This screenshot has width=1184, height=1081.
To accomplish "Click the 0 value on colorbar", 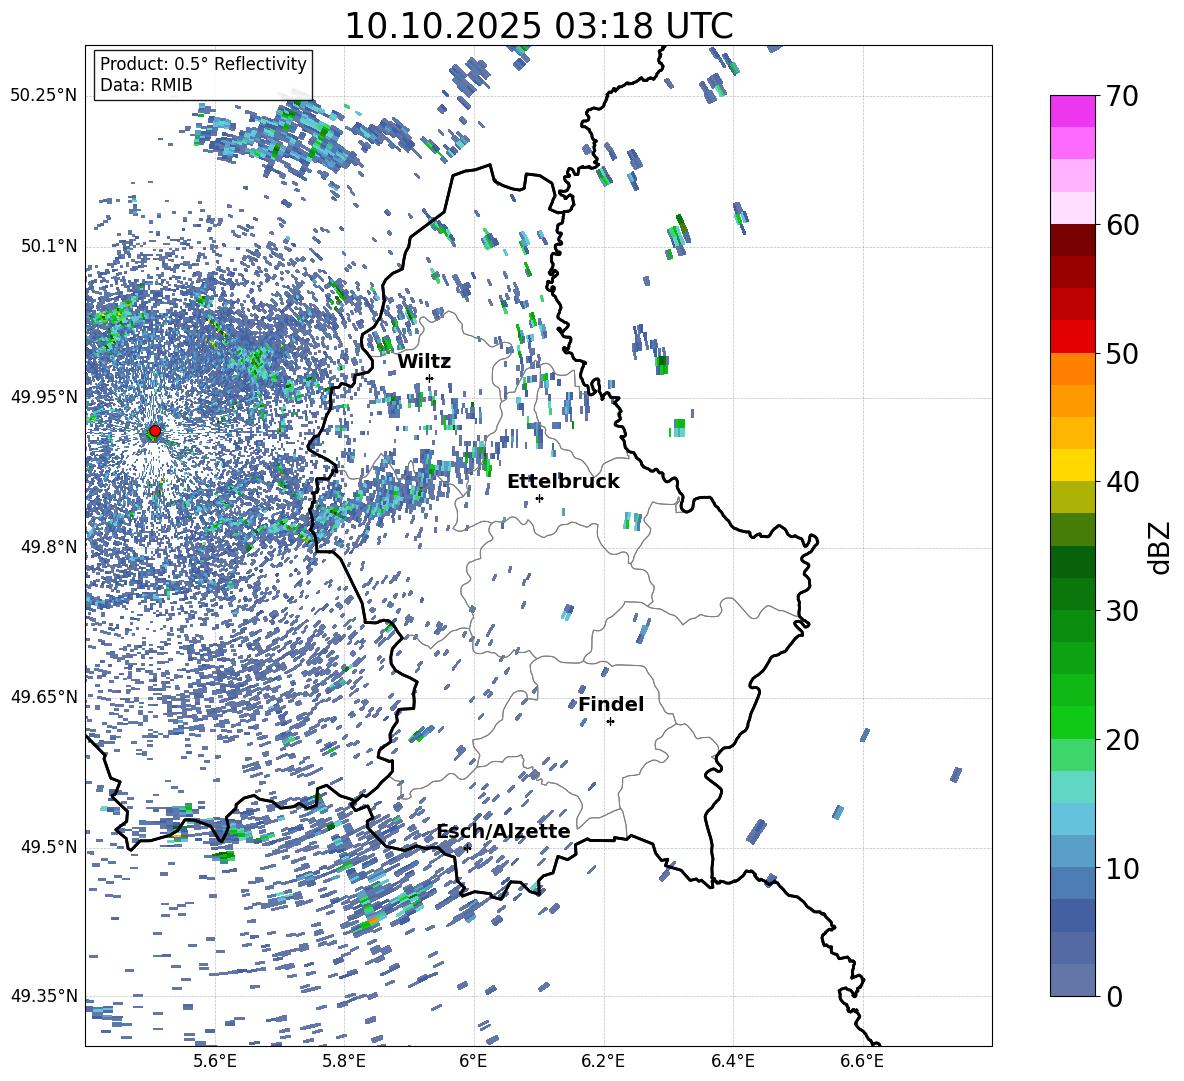I will point(1114,997).
